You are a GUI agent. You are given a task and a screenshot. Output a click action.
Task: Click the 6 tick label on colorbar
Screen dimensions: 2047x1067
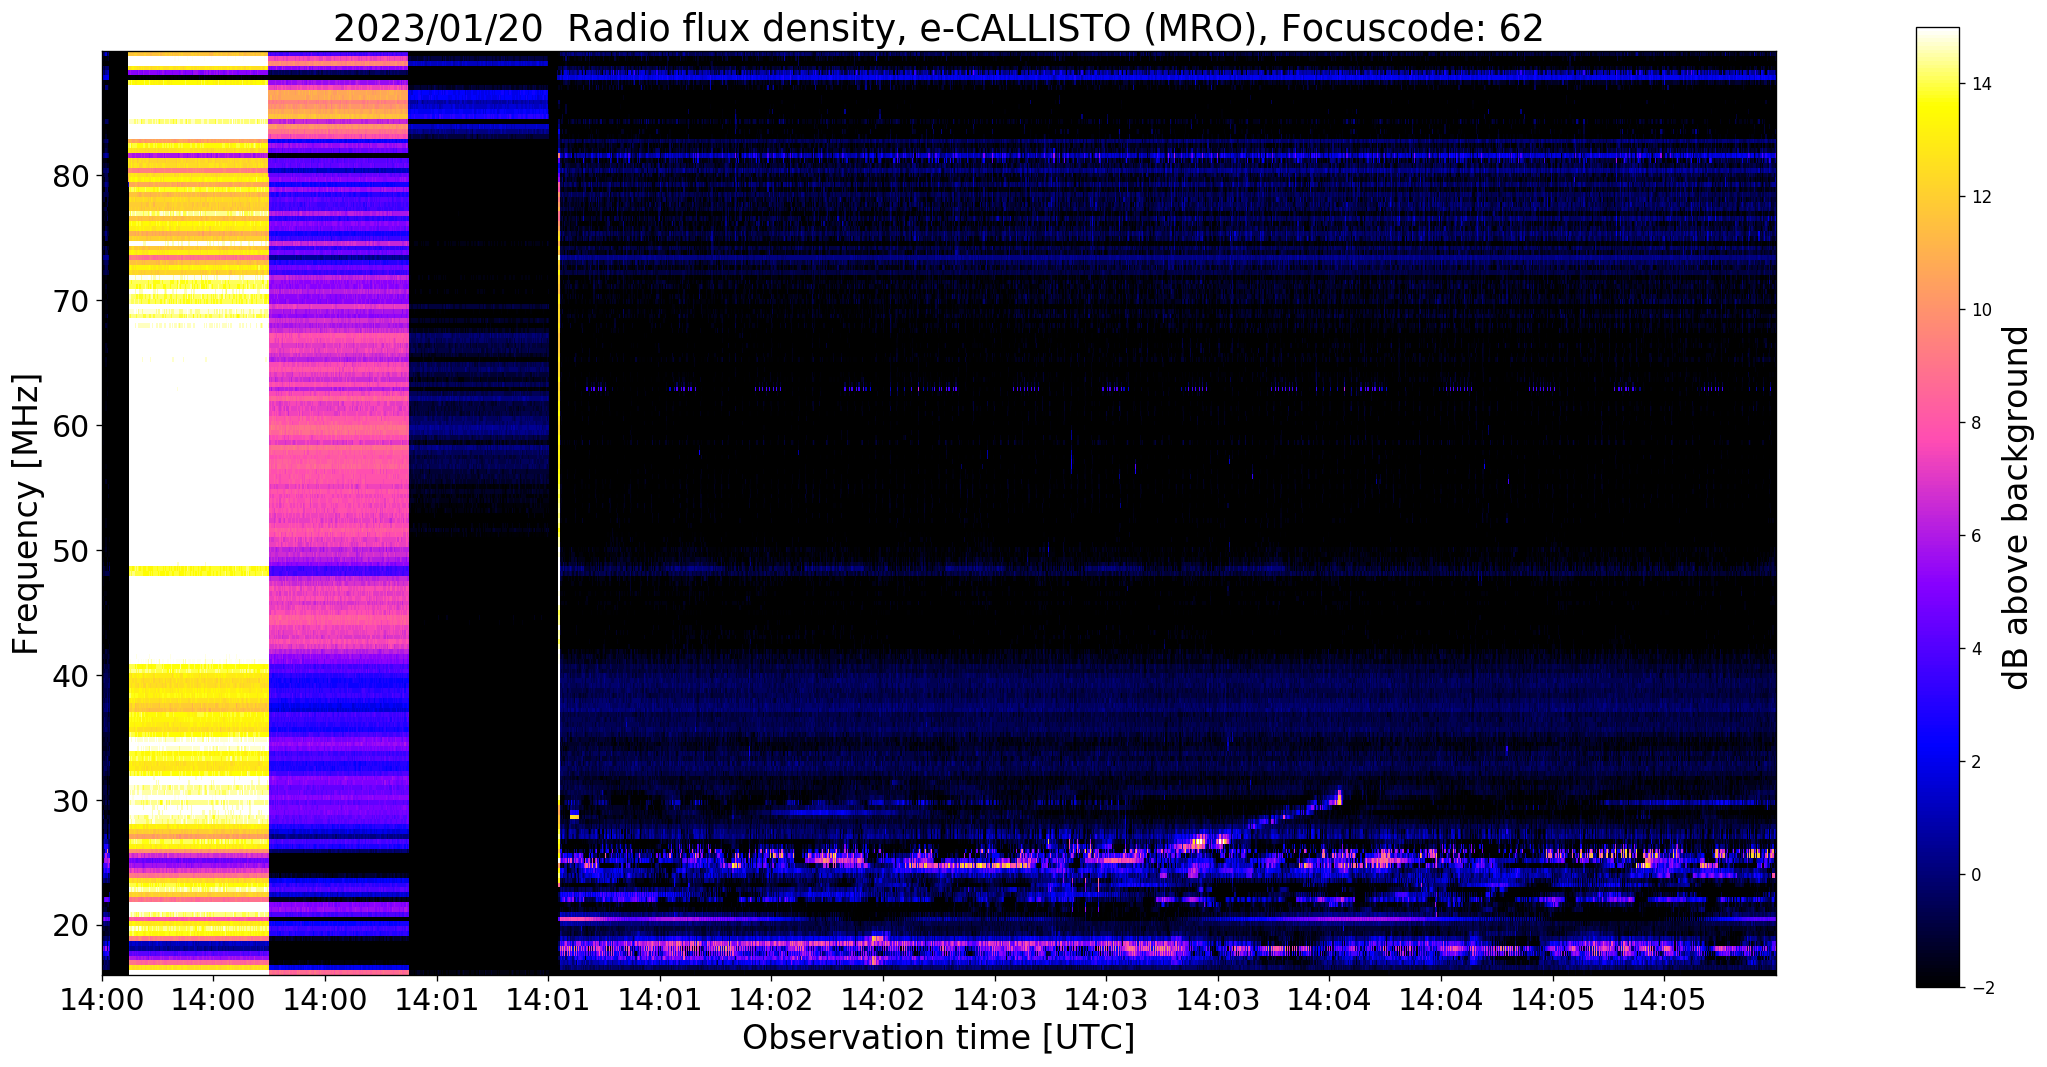click(x=1975, y=536)
